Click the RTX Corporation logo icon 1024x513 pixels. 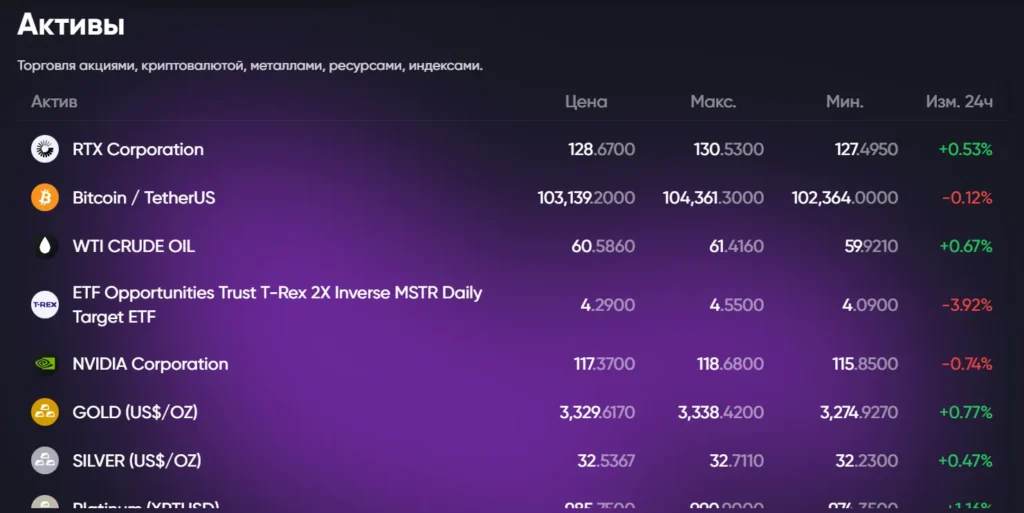click(45, 150)
